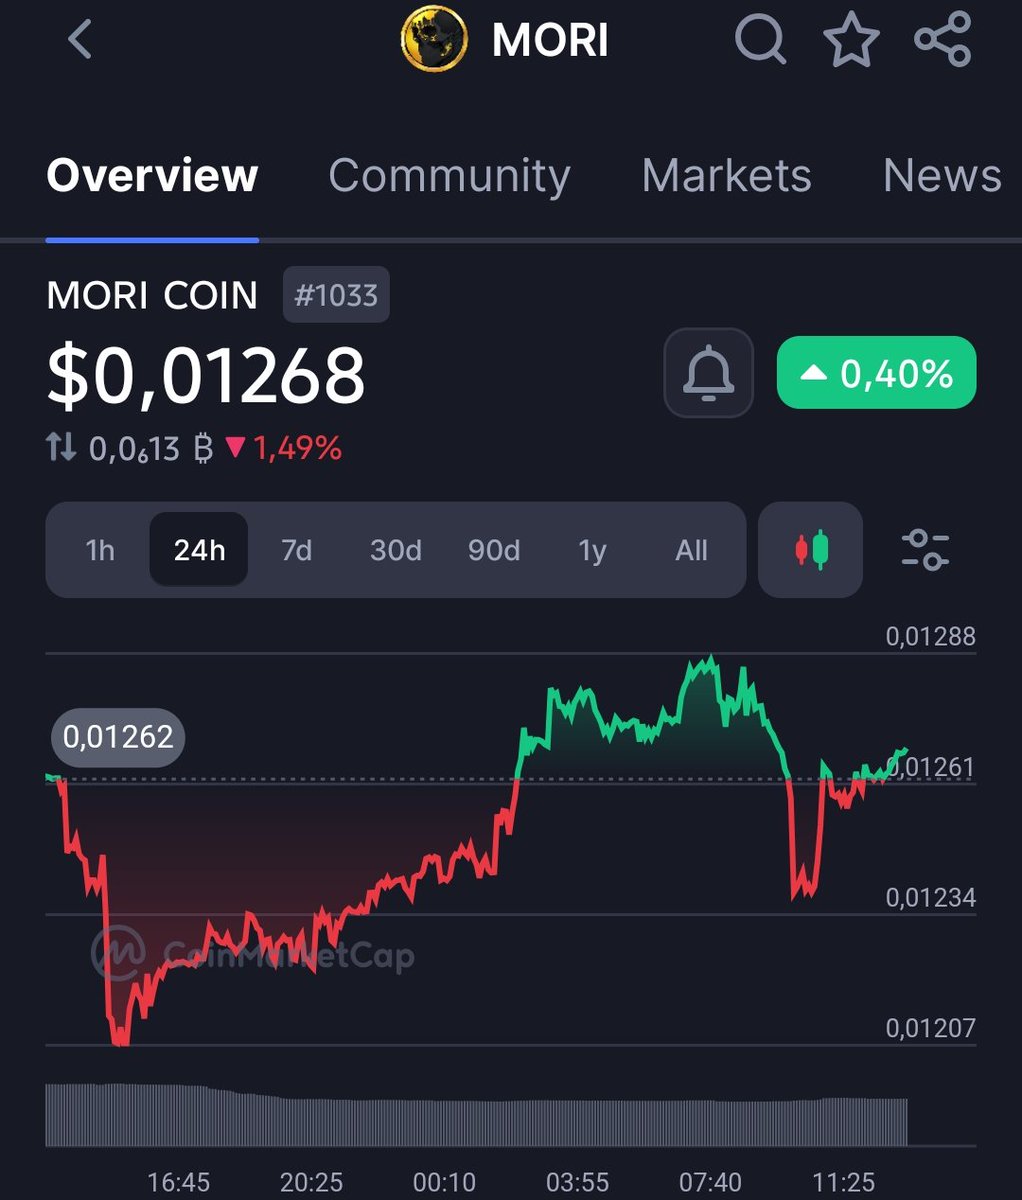Tap the 0,01207 y-axis label
This screenshot has width=1022, height=1200.
tap(930, 1027)
